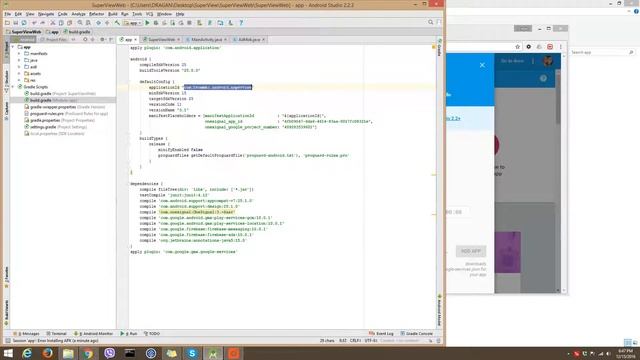Open the Refactor menu
This screenshot has width=640, height=360.
(97, 14)
